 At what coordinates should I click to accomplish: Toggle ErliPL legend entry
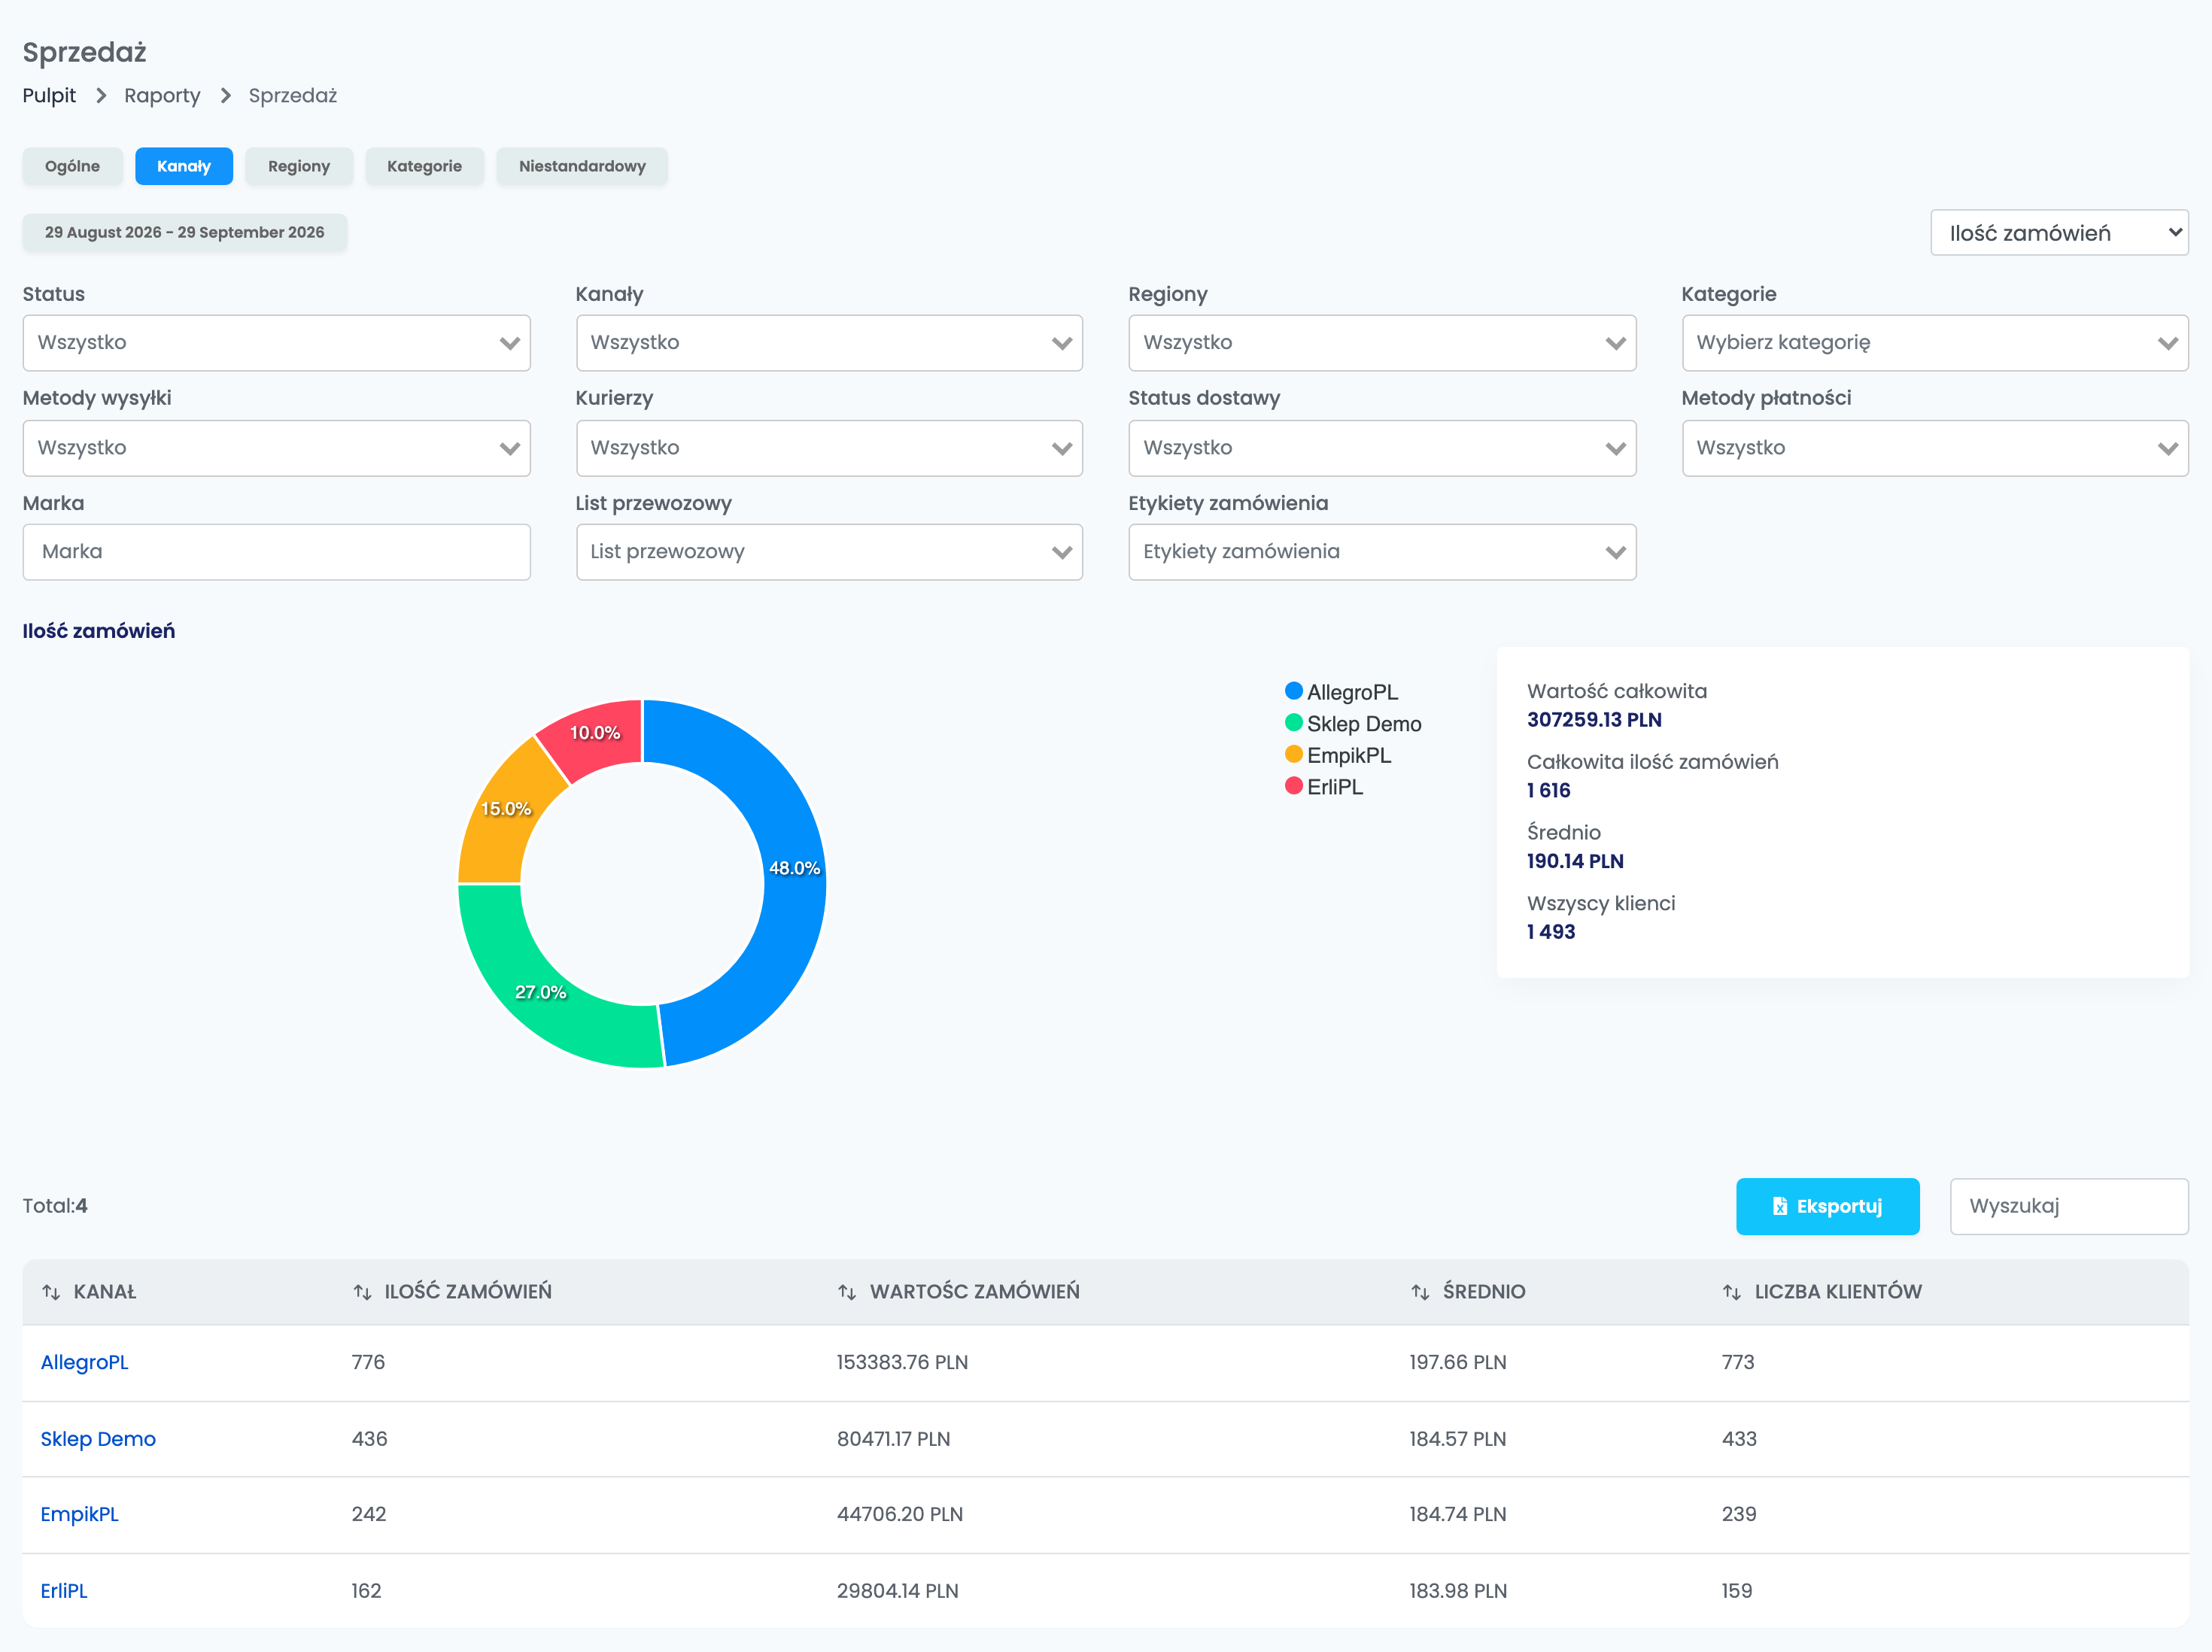click(x=1324, y=787)
